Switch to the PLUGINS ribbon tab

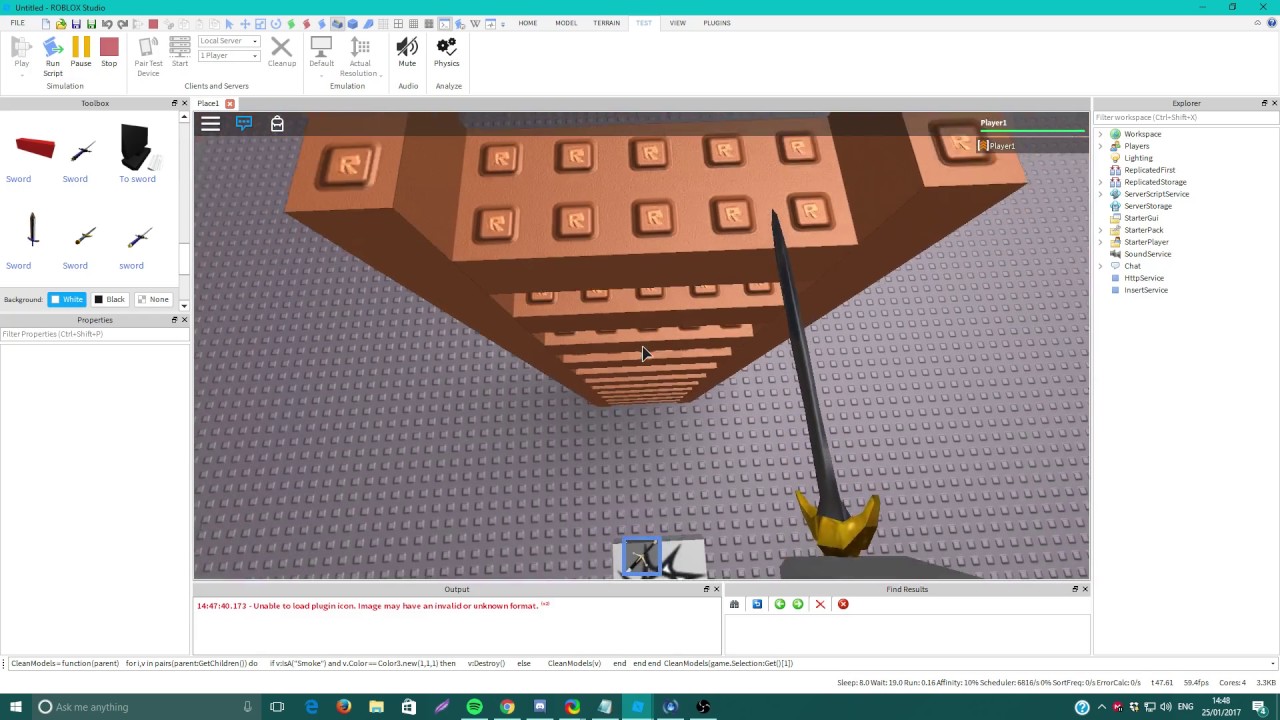click(716, 23)
